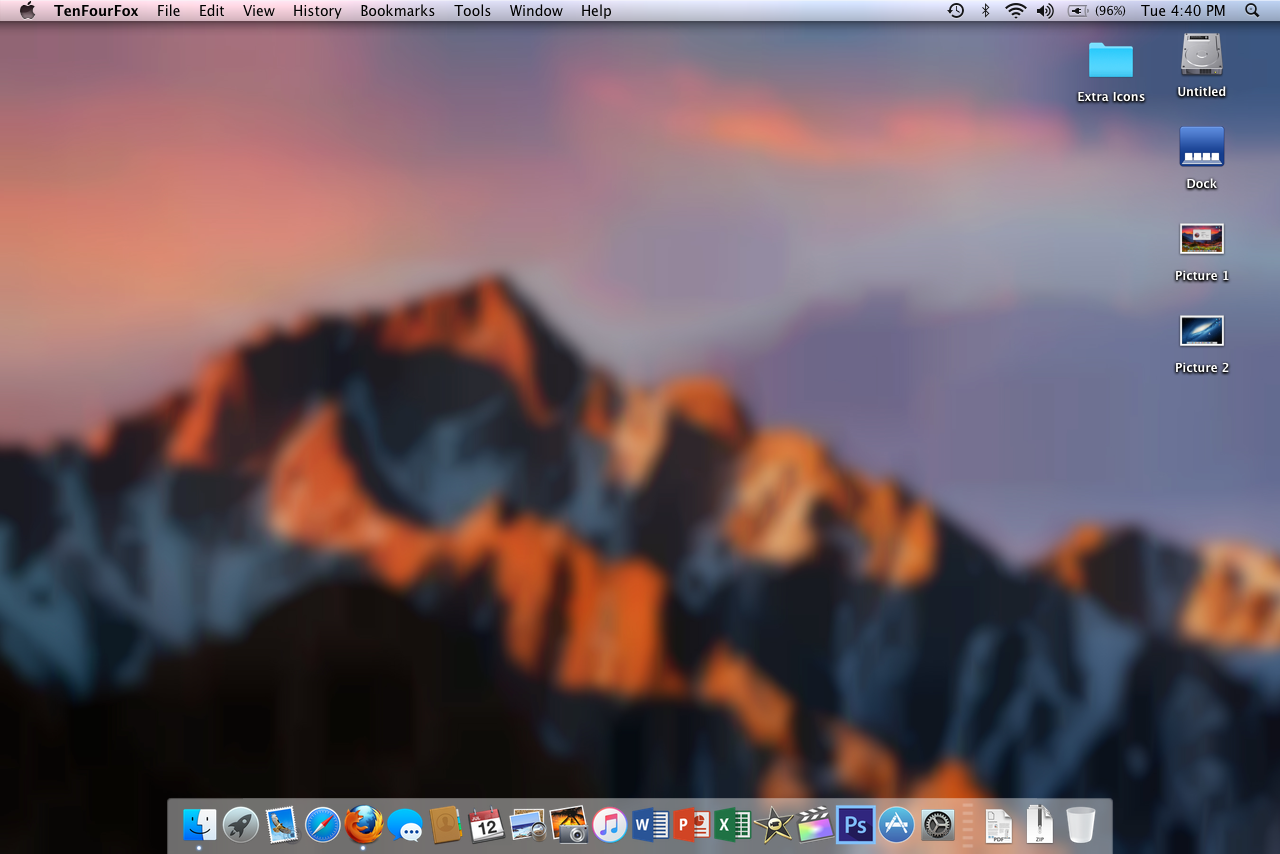This screenshot has height=854, width=1280.
Task: Open Final Cut Pro clapperboard icon
Action: point(815,825)
